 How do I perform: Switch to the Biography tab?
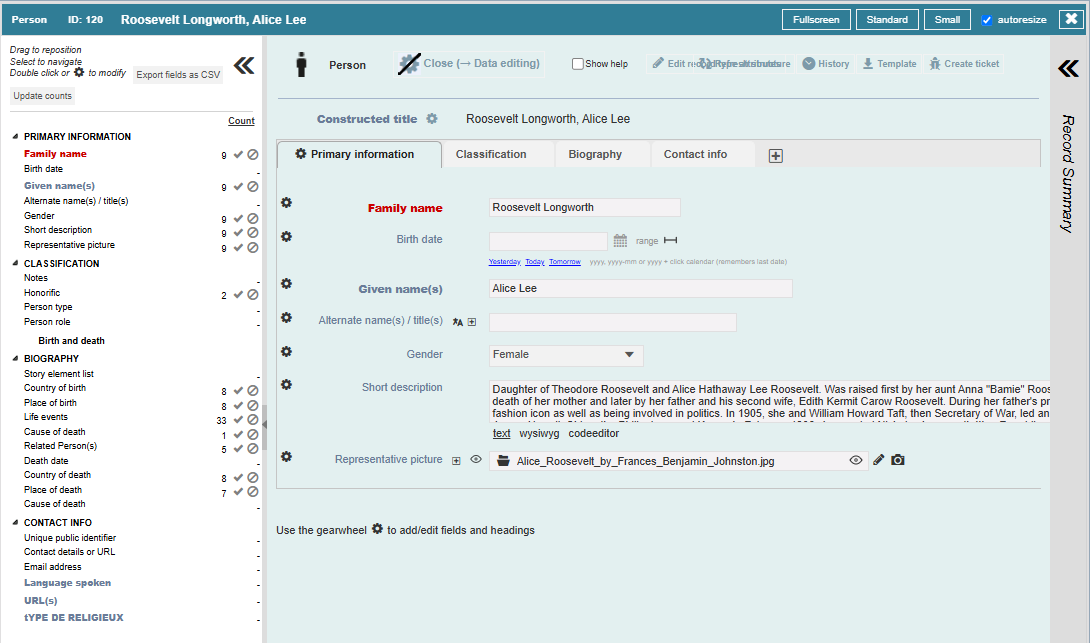[x=595, y=154]
